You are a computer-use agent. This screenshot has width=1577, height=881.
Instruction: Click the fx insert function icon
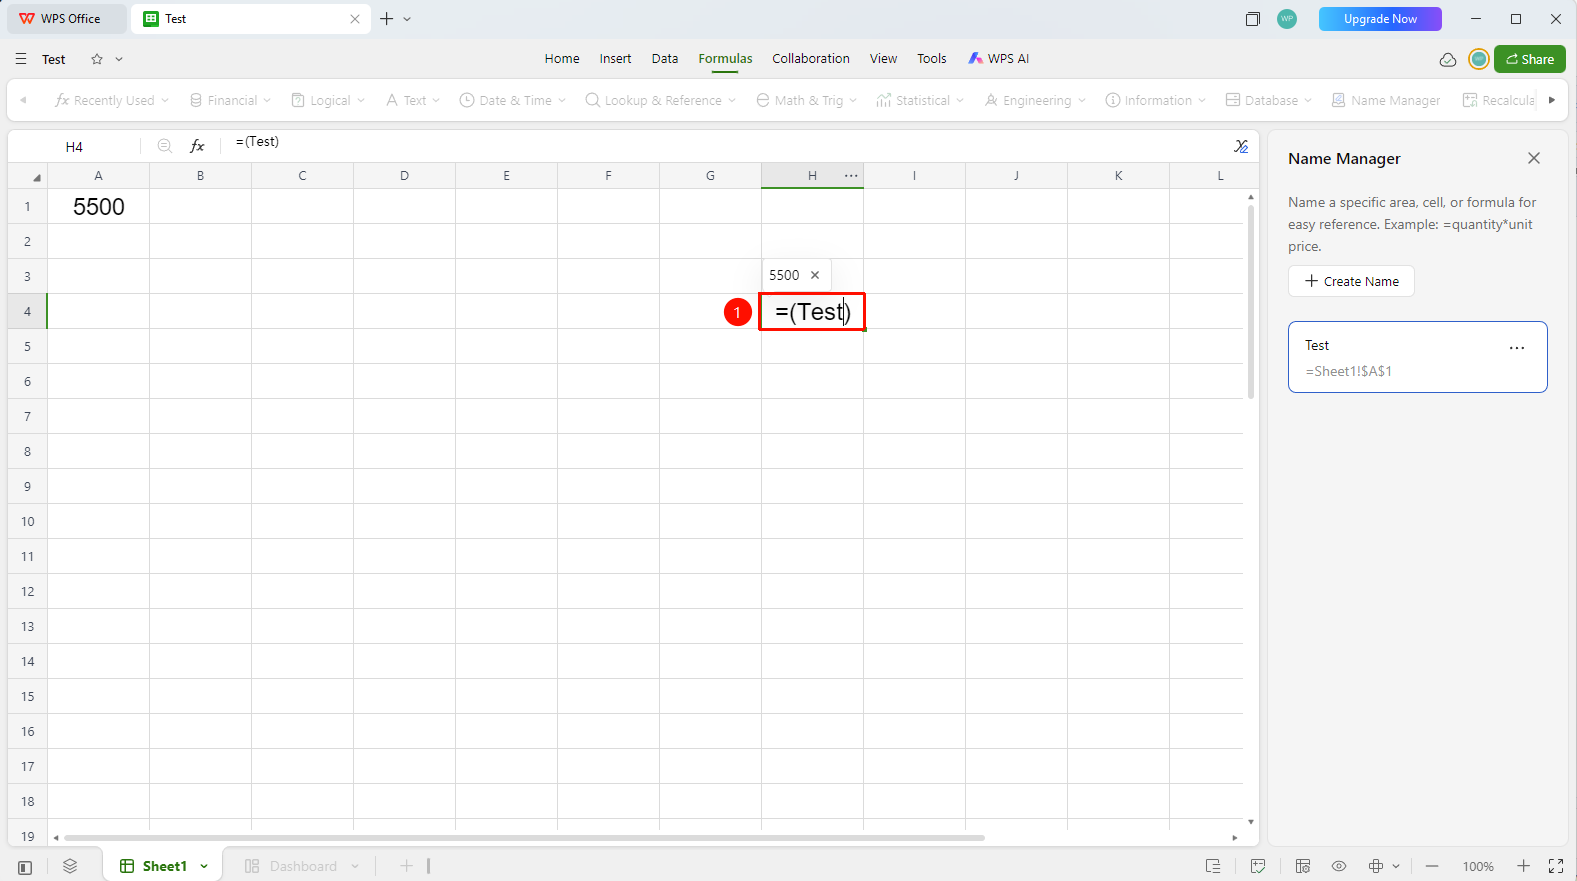pos(197,146)
